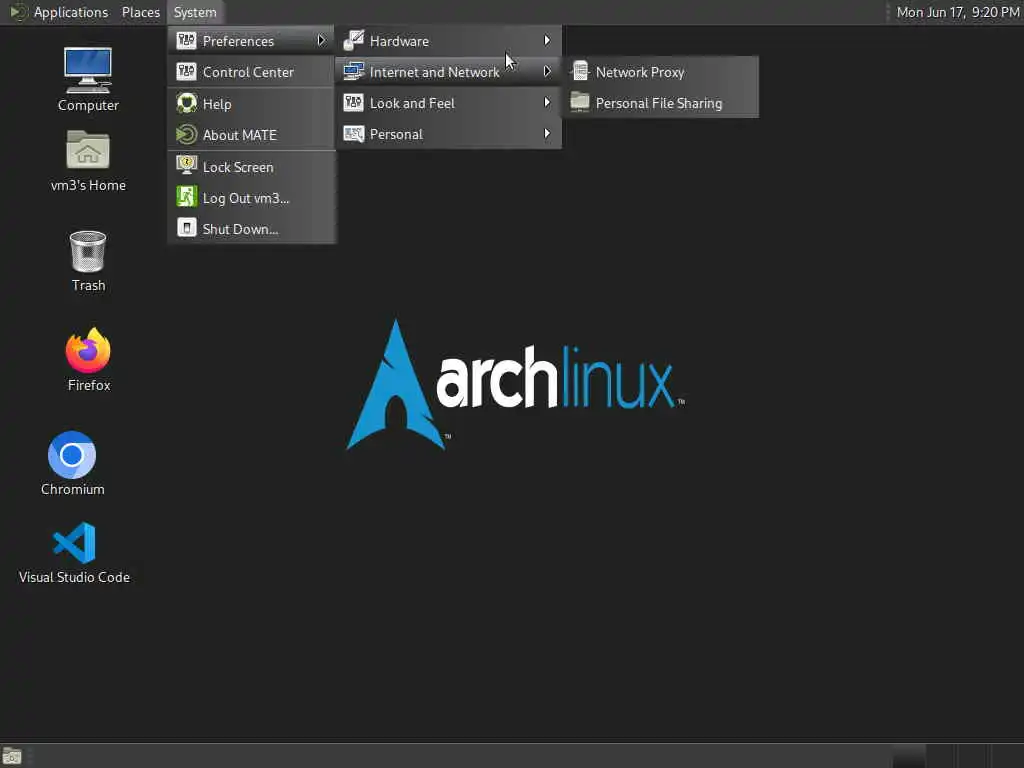The image size is (1024, 768).
Task: Choose the Lock Screen entry
Action: coord(252,167)
